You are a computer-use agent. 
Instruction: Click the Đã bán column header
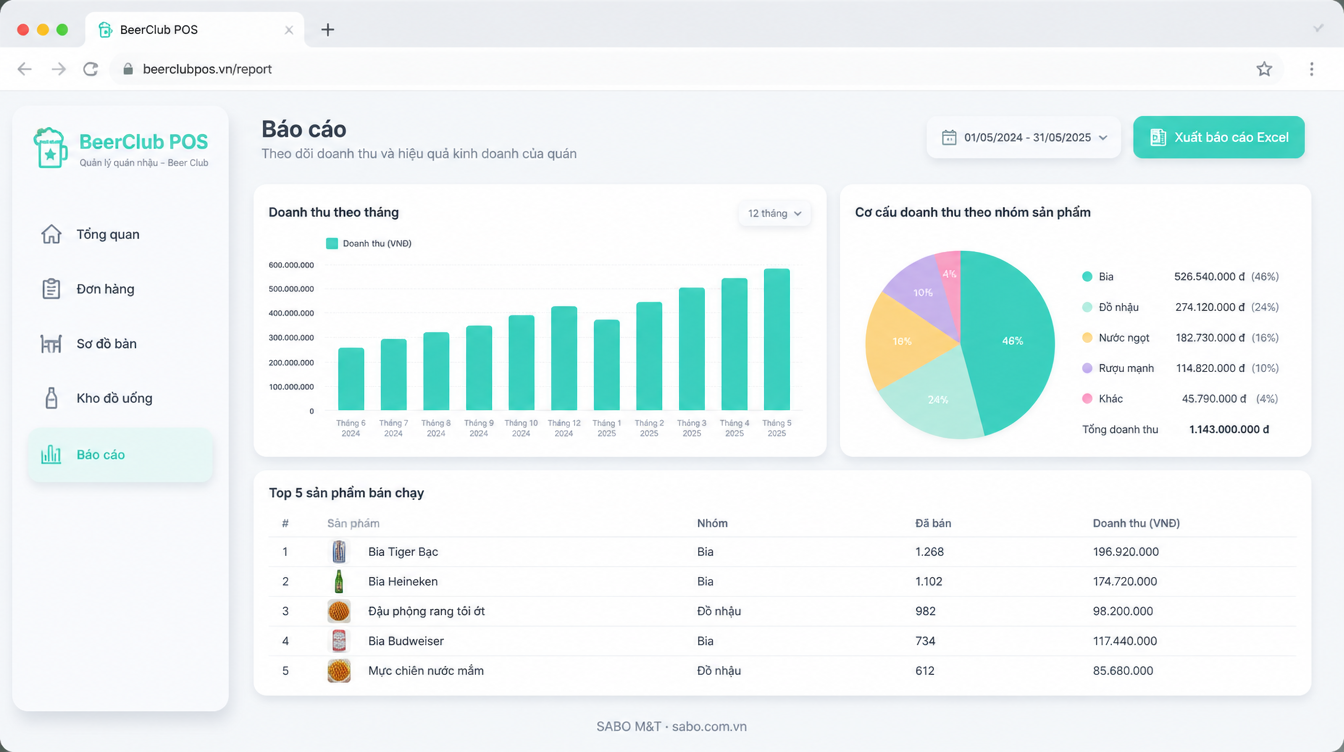[933, 523]
